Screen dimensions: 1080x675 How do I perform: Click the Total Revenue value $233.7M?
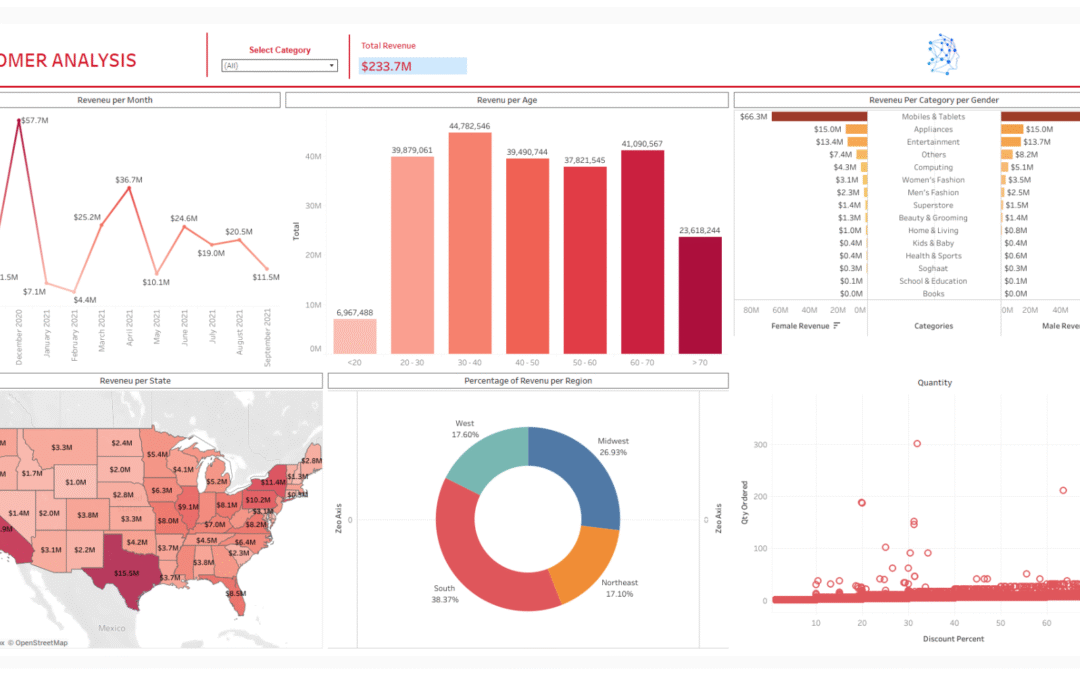[x=385, y=65]
